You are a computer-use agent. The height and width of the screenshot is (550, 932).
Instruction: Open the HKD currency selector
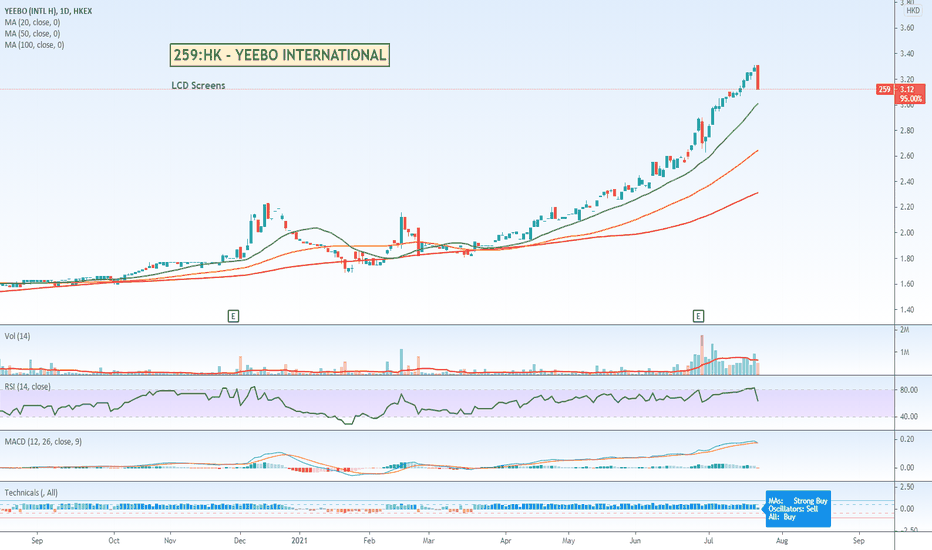tap(913, 11)
